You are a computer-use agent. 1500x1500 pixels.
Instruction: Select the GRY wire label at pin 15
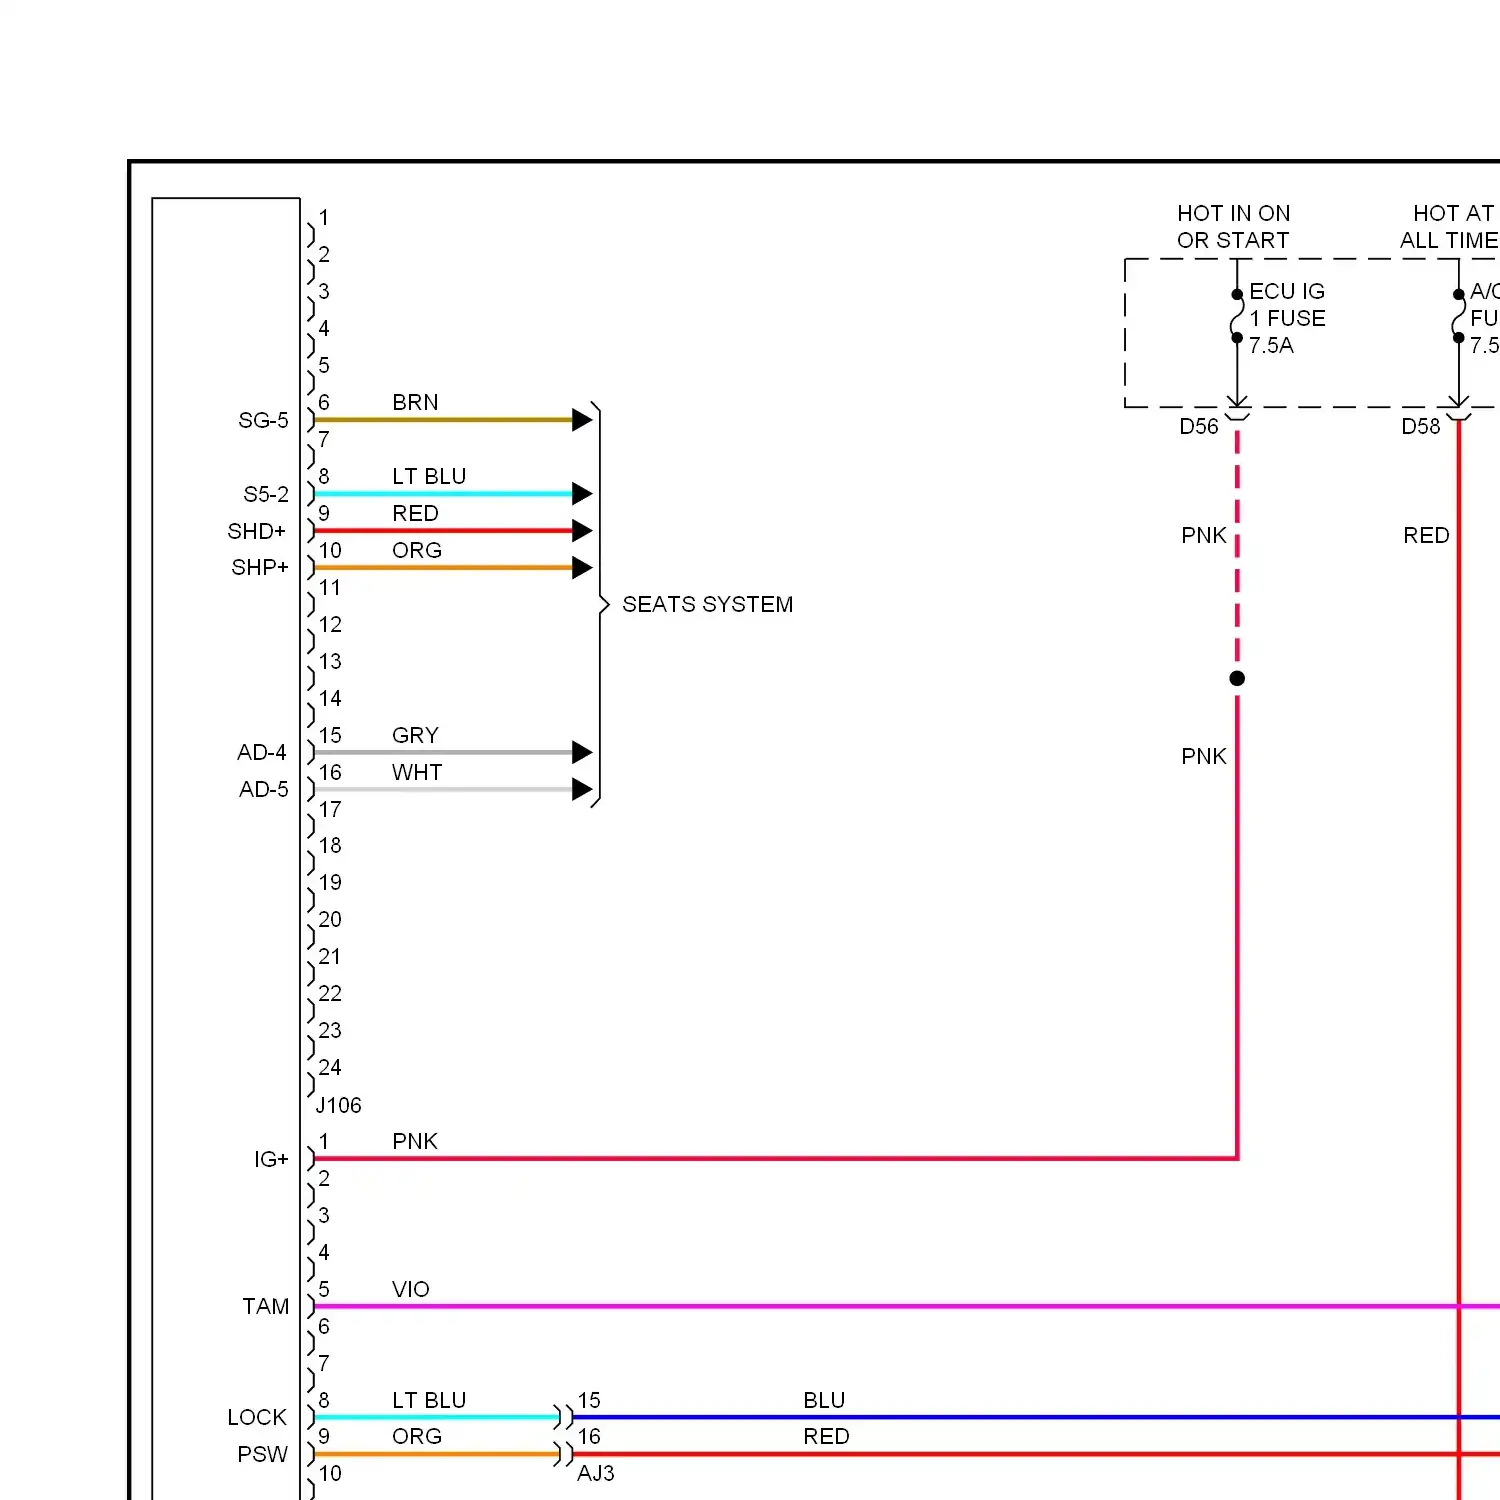coord(415,735)
